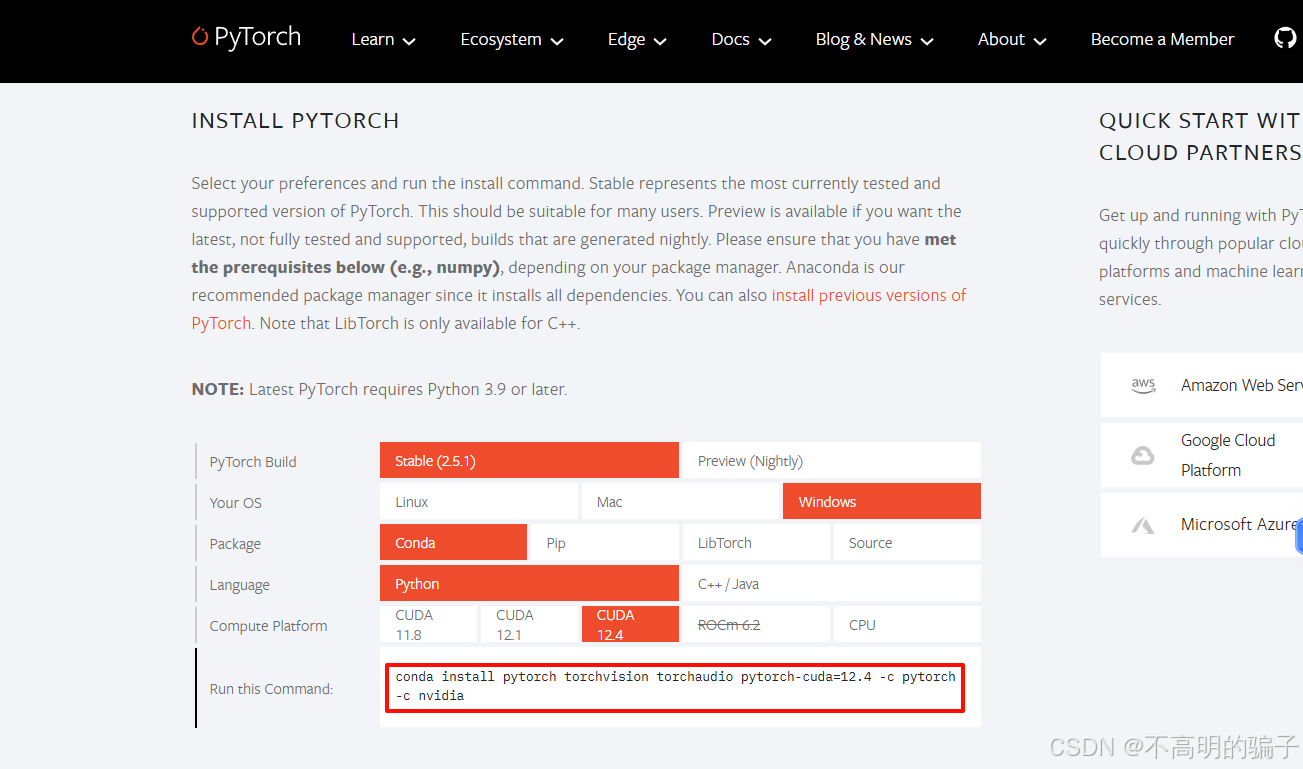Open the Ecosystem menu
1303x769 pixels.
pyautogui.click(x=512, y=40)
